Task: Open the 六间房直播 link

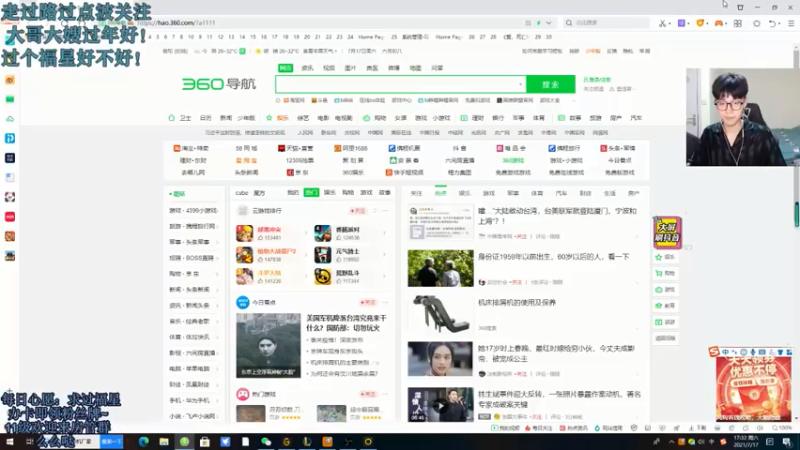Action: (x=460, y=160)
